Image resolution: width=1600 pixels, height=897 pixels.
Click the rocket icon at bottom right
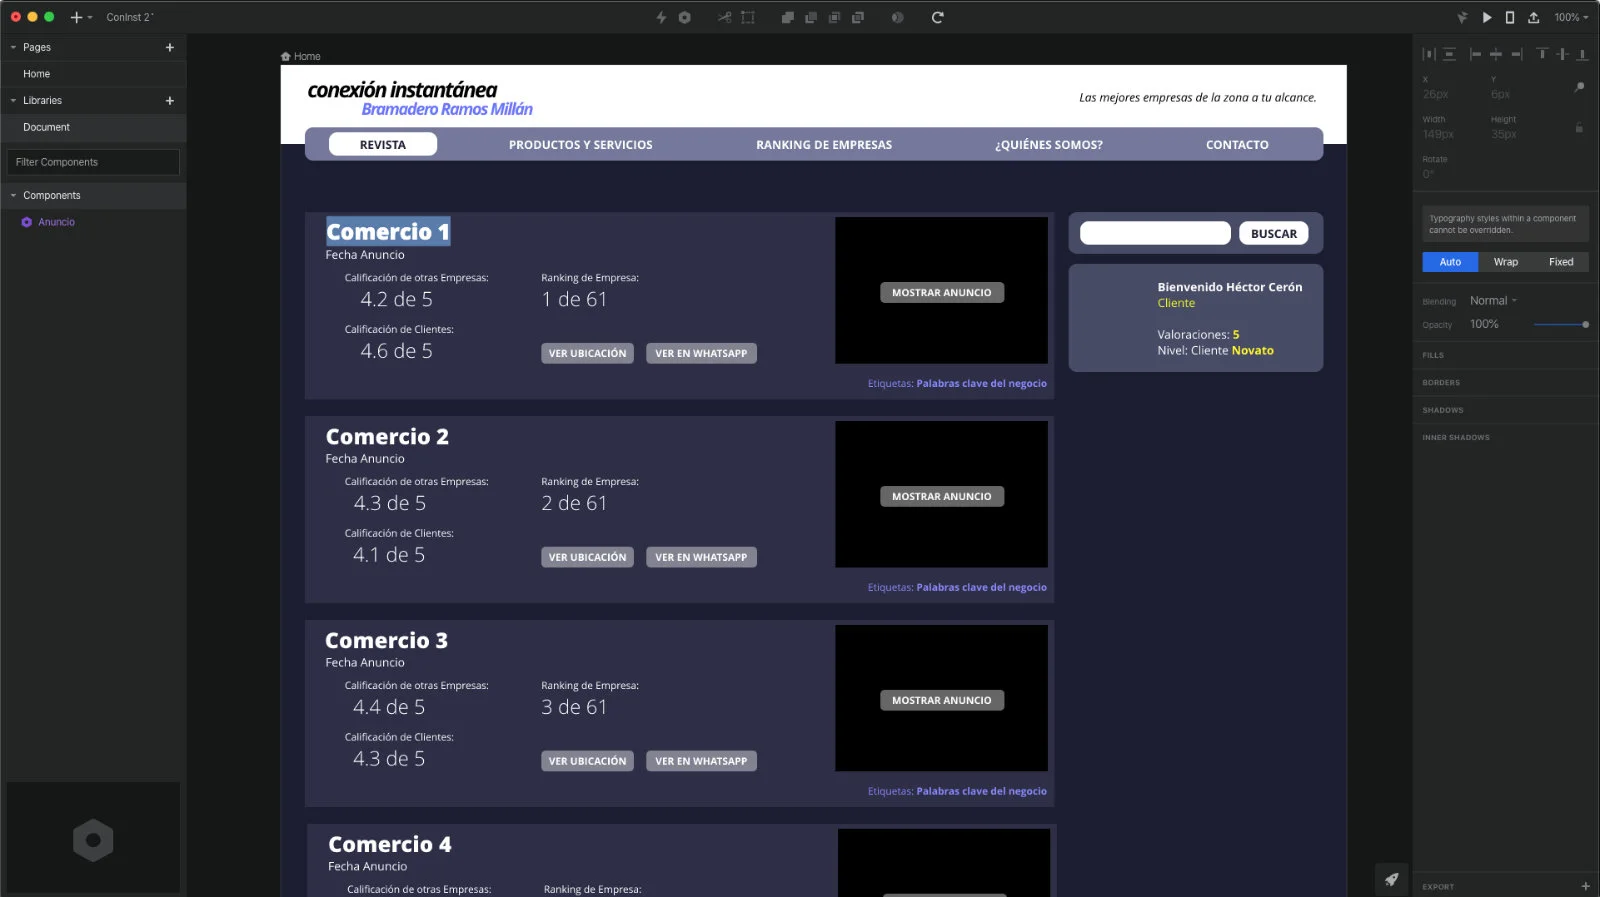pyautogui.click(x=1391, y=879)
